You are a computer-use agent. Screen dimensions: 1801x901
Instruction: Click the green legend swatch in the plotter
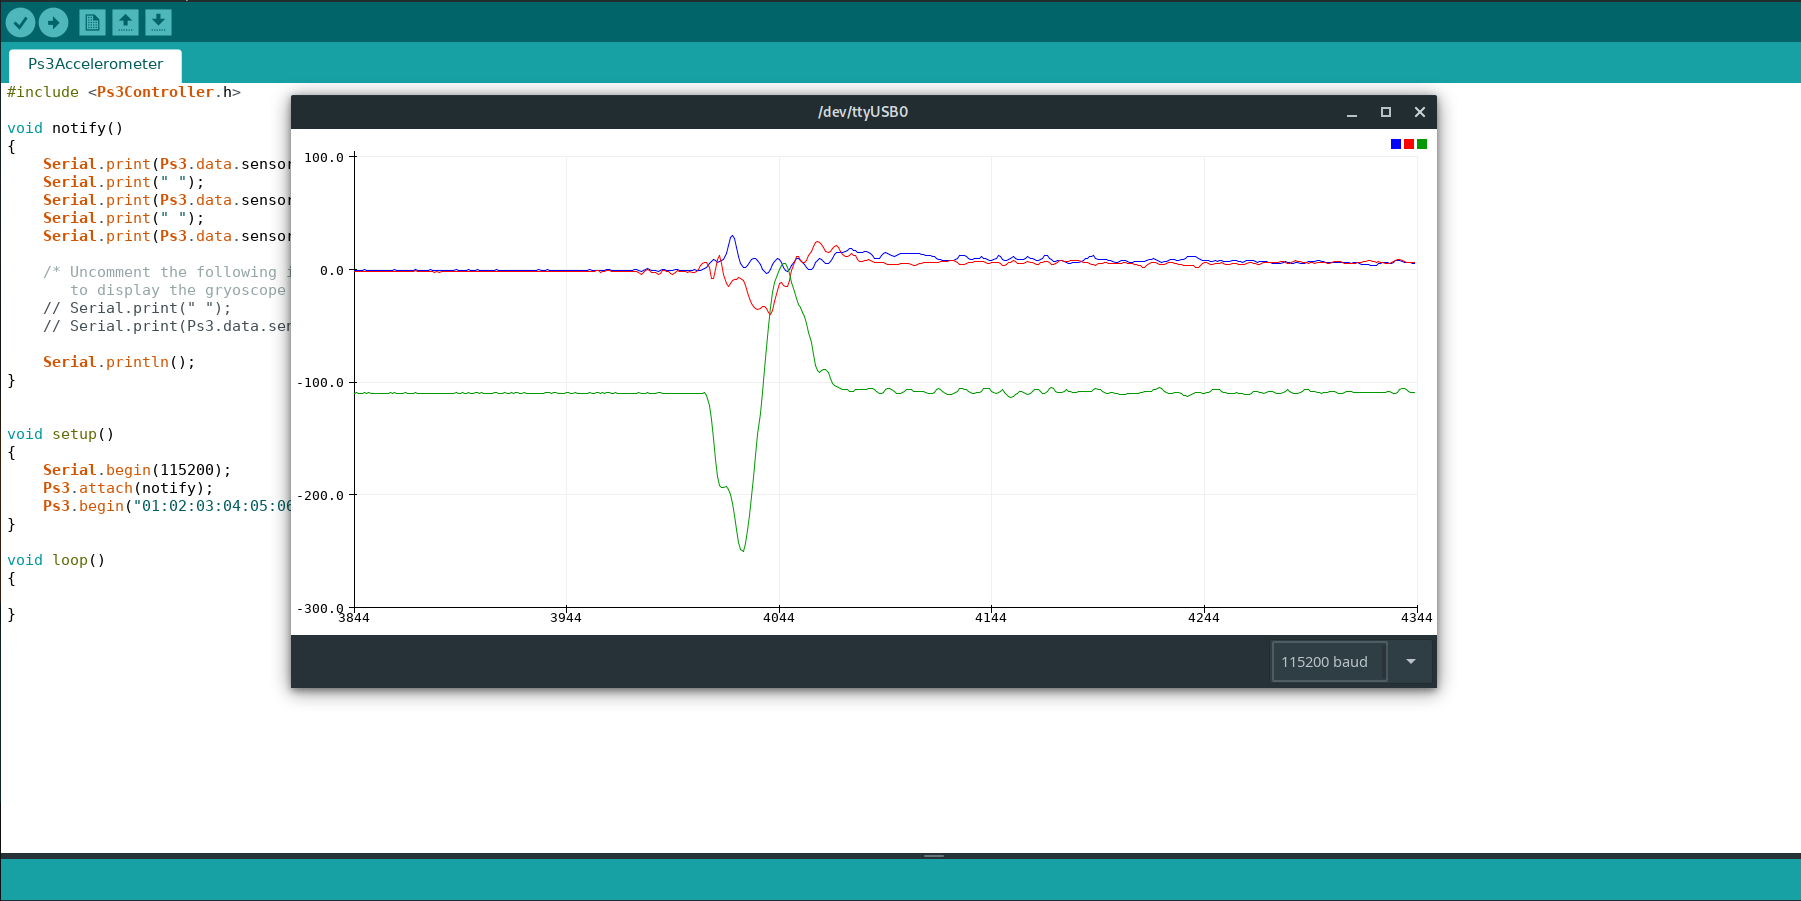point(1422,144)
